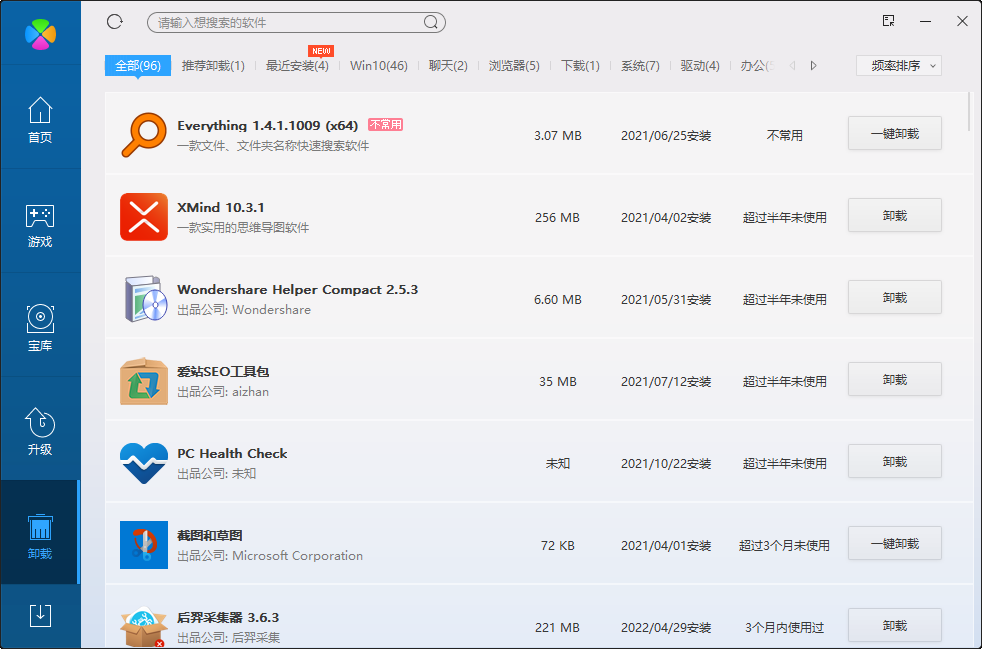
Task: Open the 宝库 software library sidebar icon
Action: (x=40, y=327)
